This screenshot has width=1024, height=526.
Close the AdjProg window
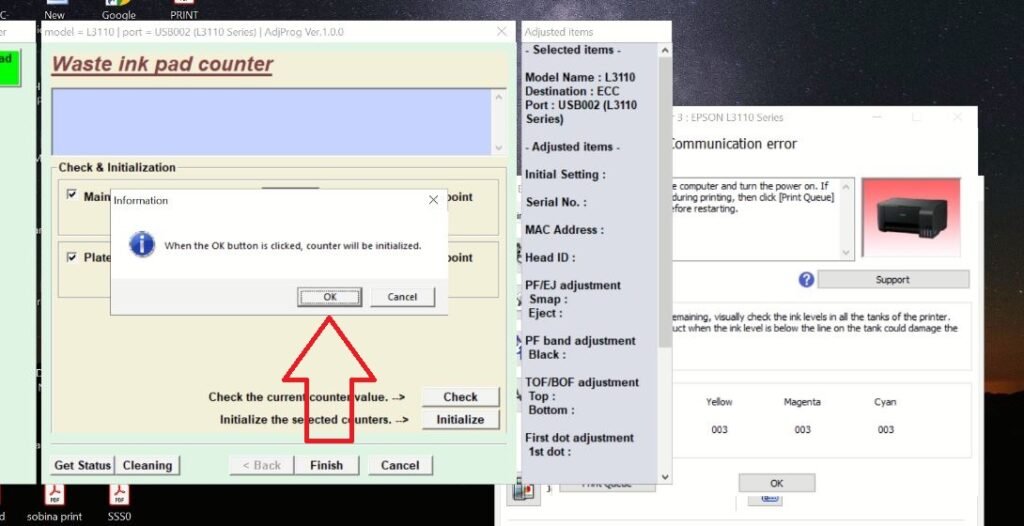coord(502,31)
